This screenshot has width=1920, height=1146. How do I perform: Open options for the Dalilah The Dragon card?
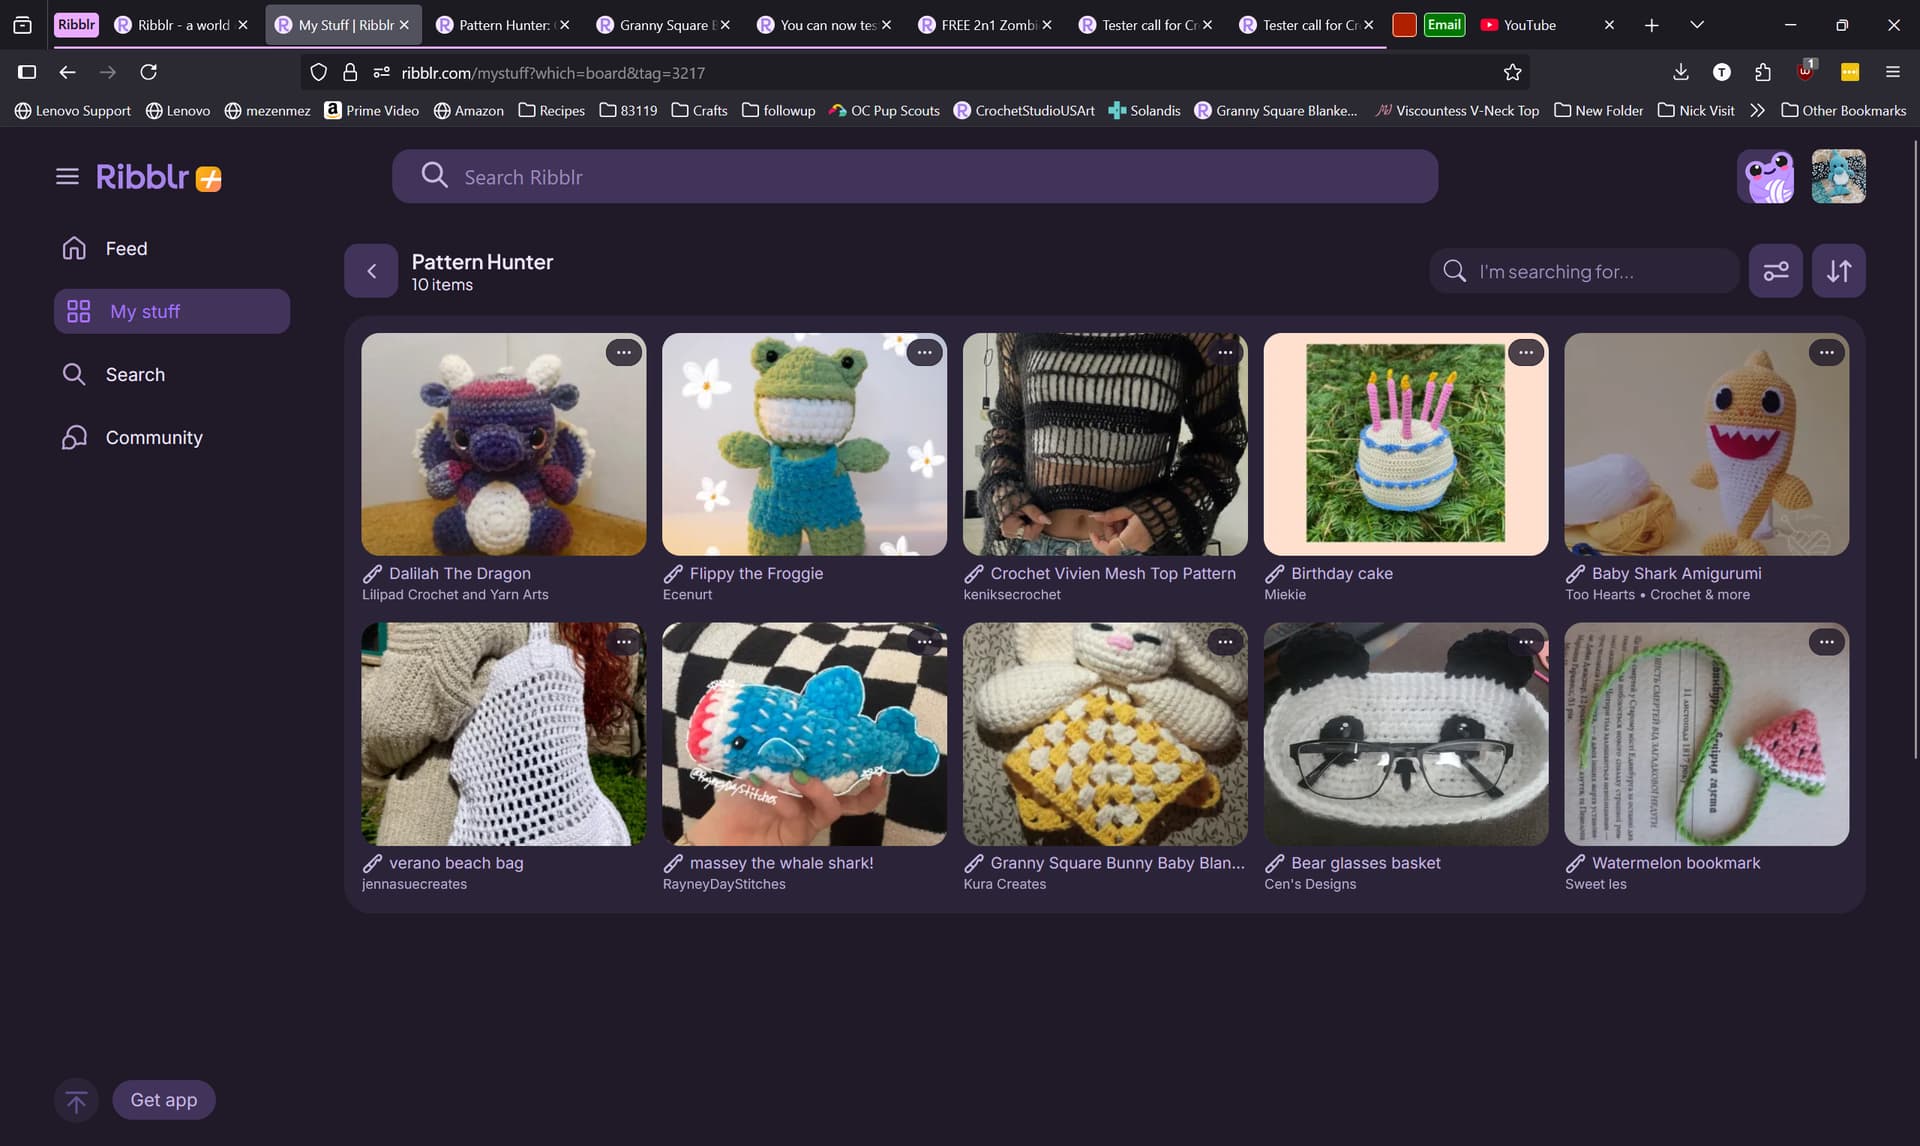(623, 353)
